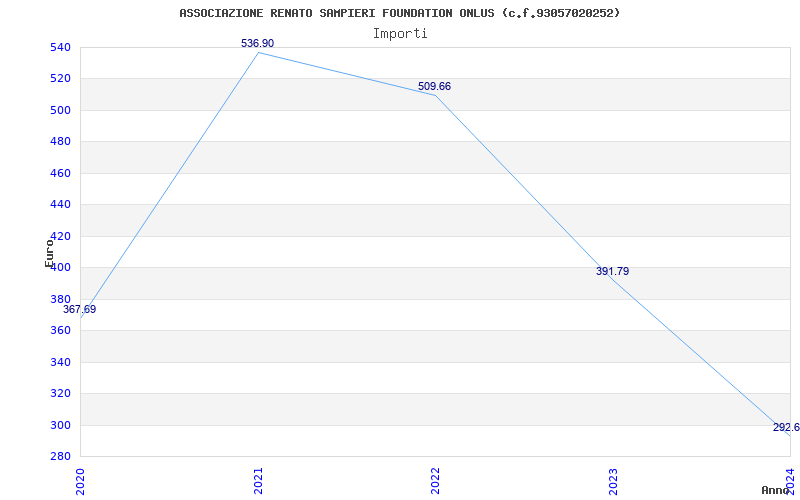Click the data label 509.66
This screenshot has height=500, width=800.
pyautogui.click(x=434, y=87)
